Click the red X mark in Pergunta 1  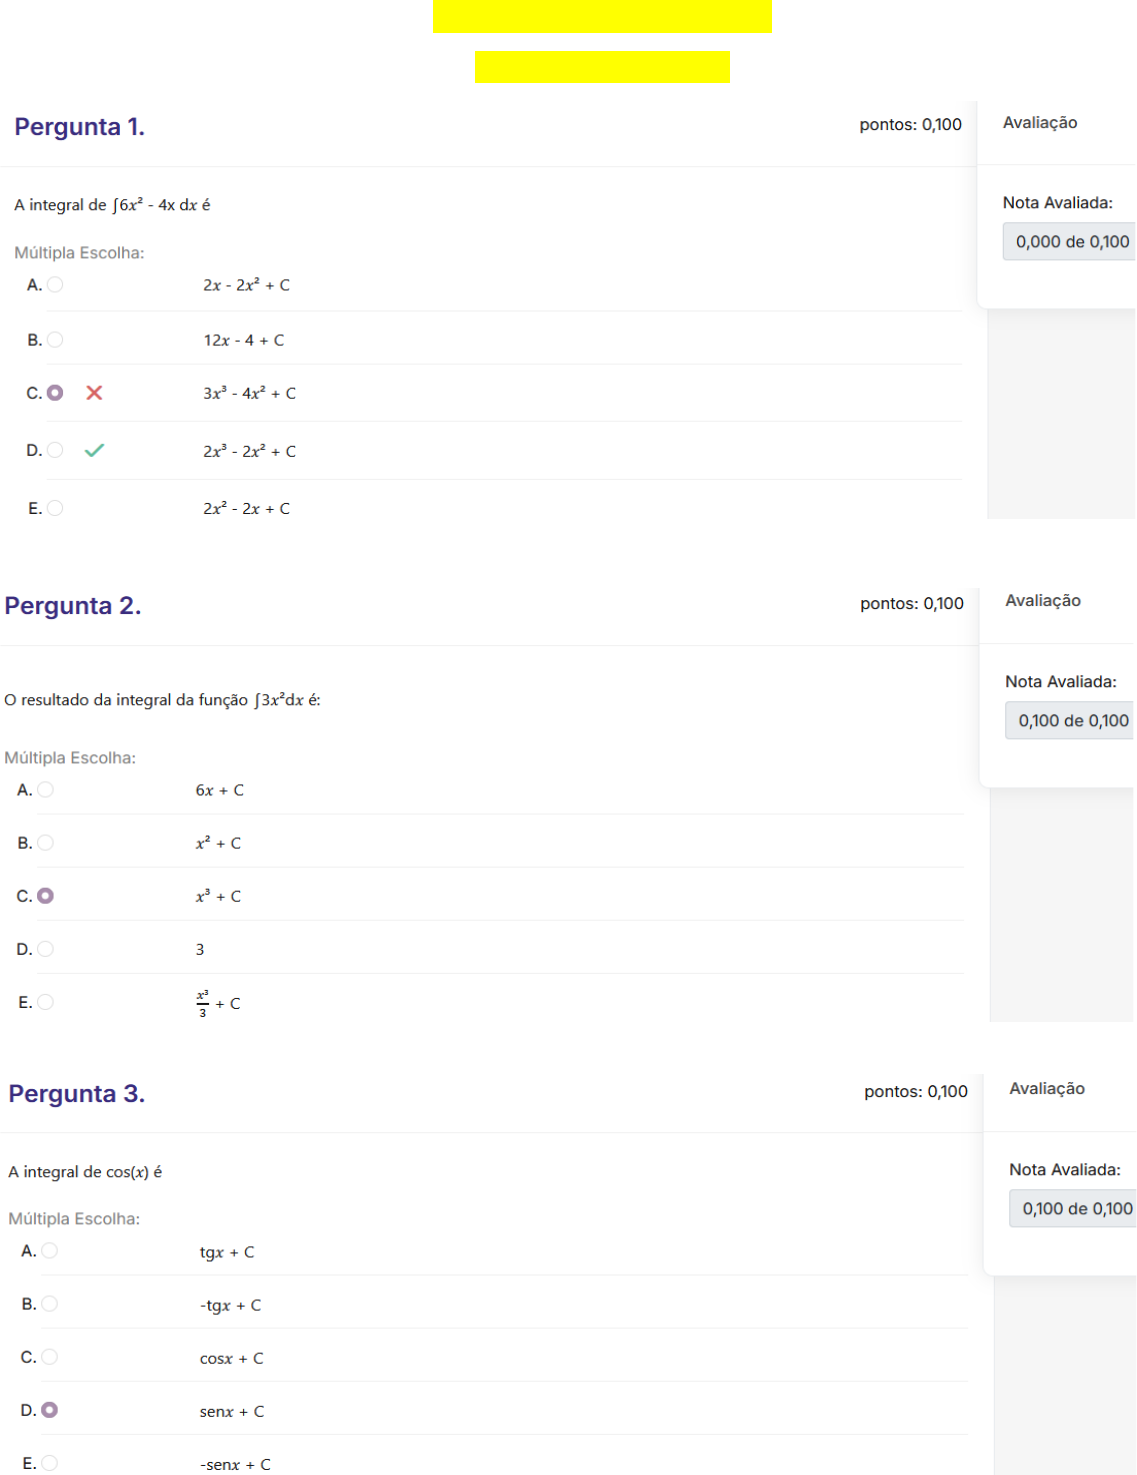click(94, 393)
